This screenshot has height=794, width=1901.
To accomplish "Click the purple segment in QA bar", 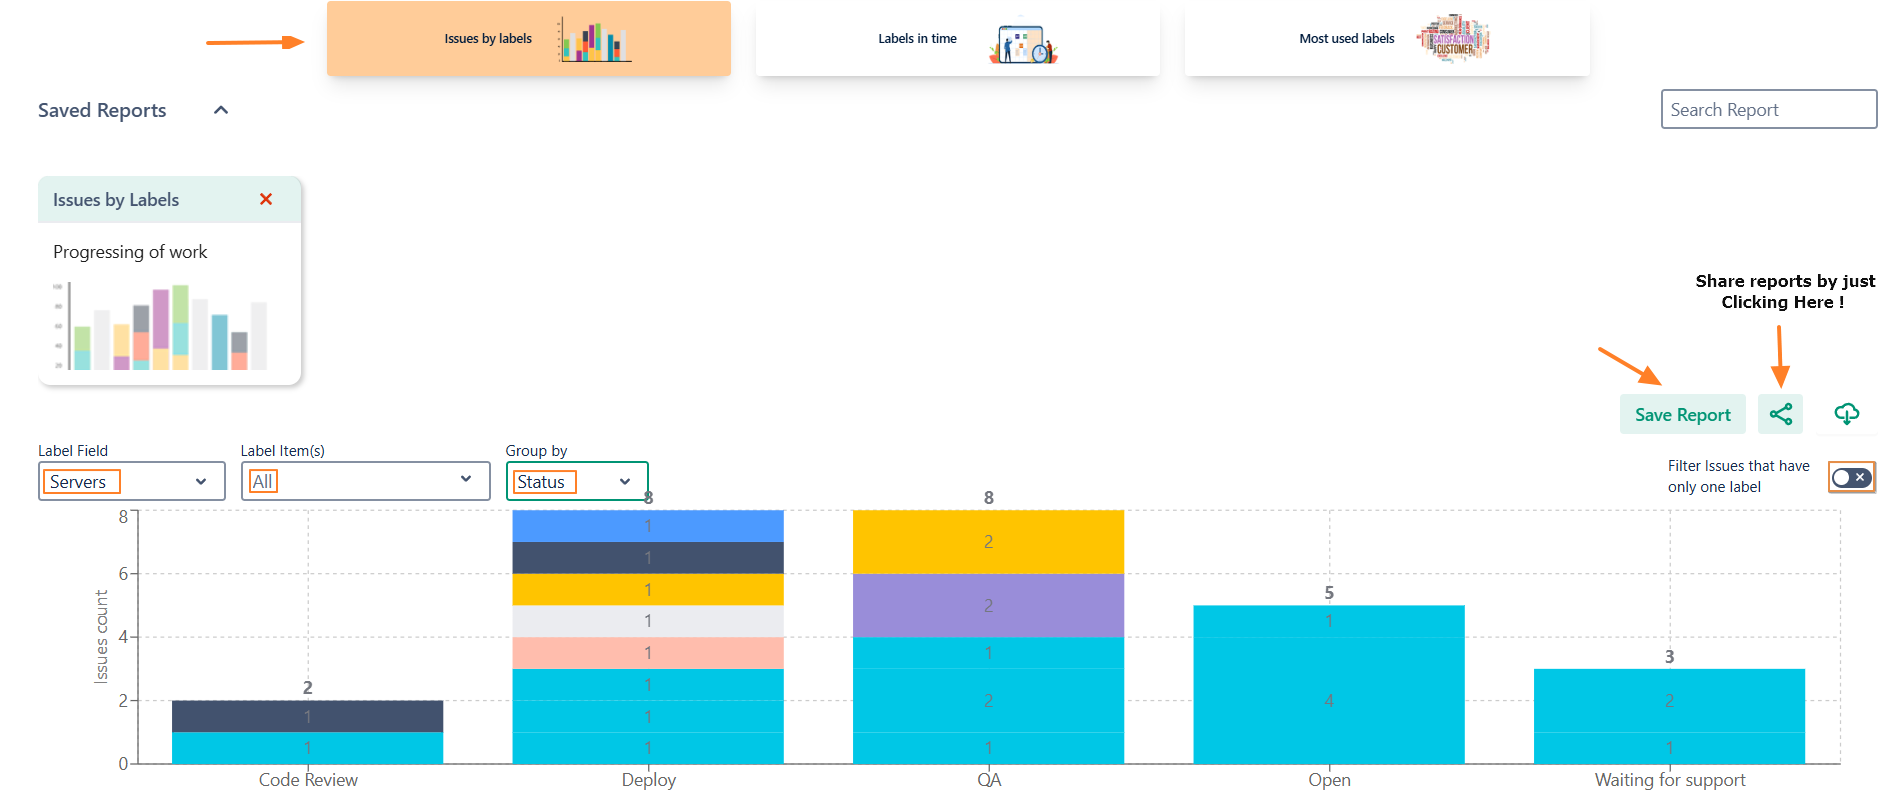I will [988, 605].
